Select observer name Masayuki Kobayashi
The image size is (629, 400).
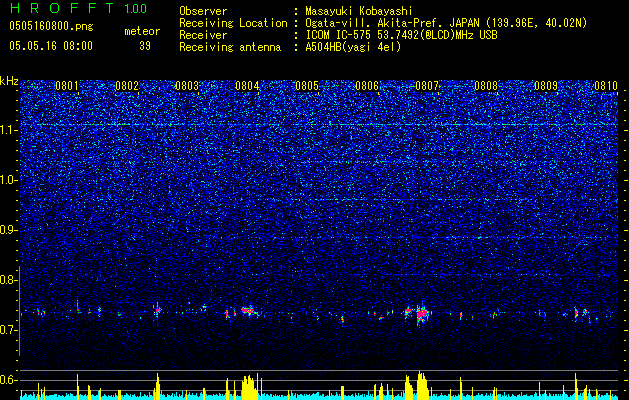tap(359, 11)
